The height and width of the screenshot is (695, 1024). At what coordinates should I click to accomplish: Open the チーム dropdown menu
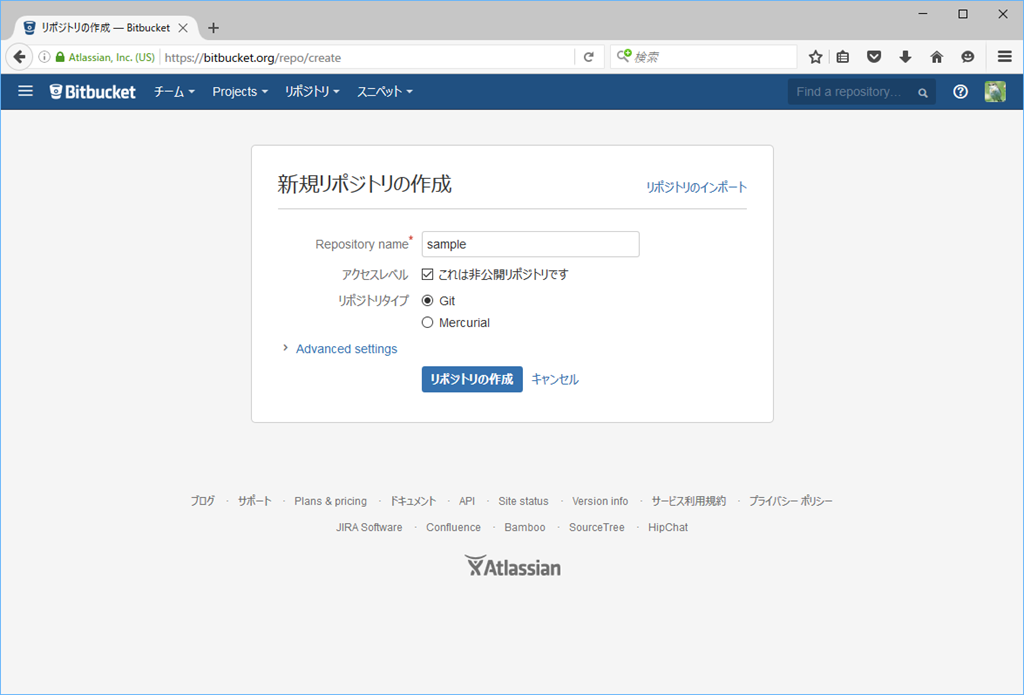173,92
